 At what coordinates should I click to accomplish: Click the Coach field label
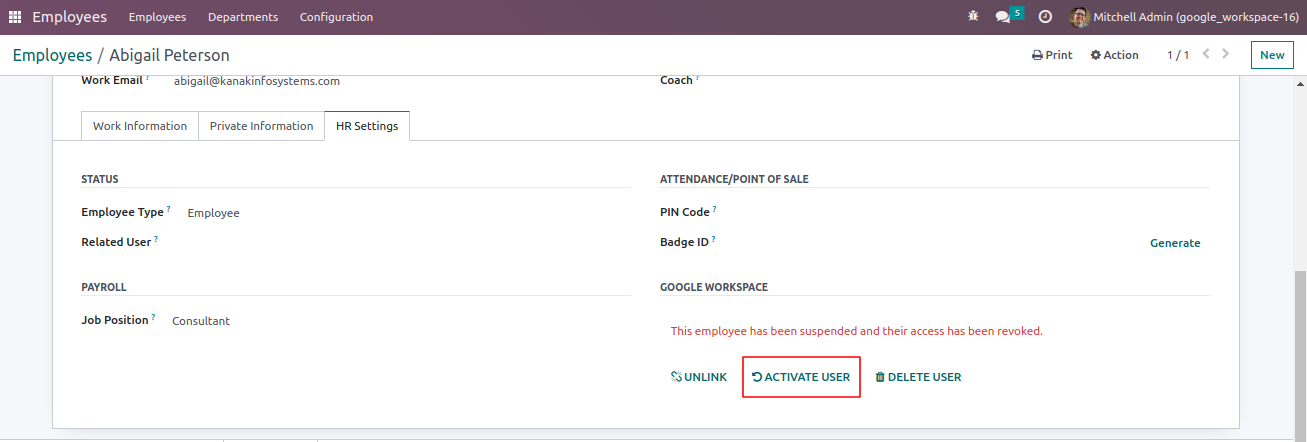point(676,80)
